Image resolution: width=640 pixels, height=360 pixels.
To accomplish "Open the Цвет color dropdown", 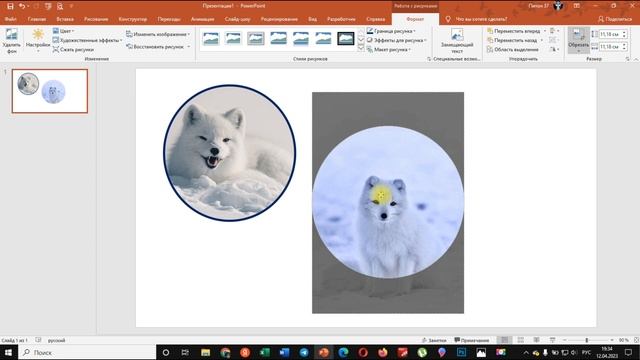I will (x=63, y=31).
